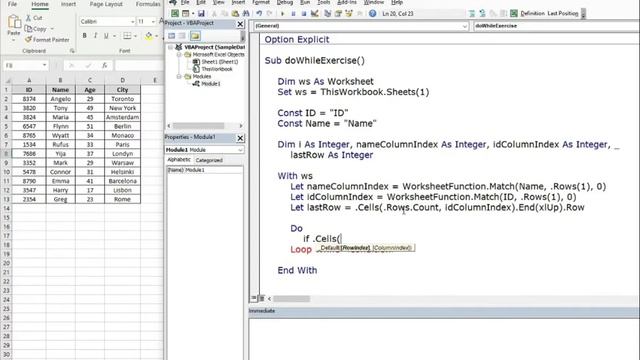Viewport: 640px width, 360px height.
Task: Toggle Bold formatting in Excel ribbon
Action: click(84, 36)
